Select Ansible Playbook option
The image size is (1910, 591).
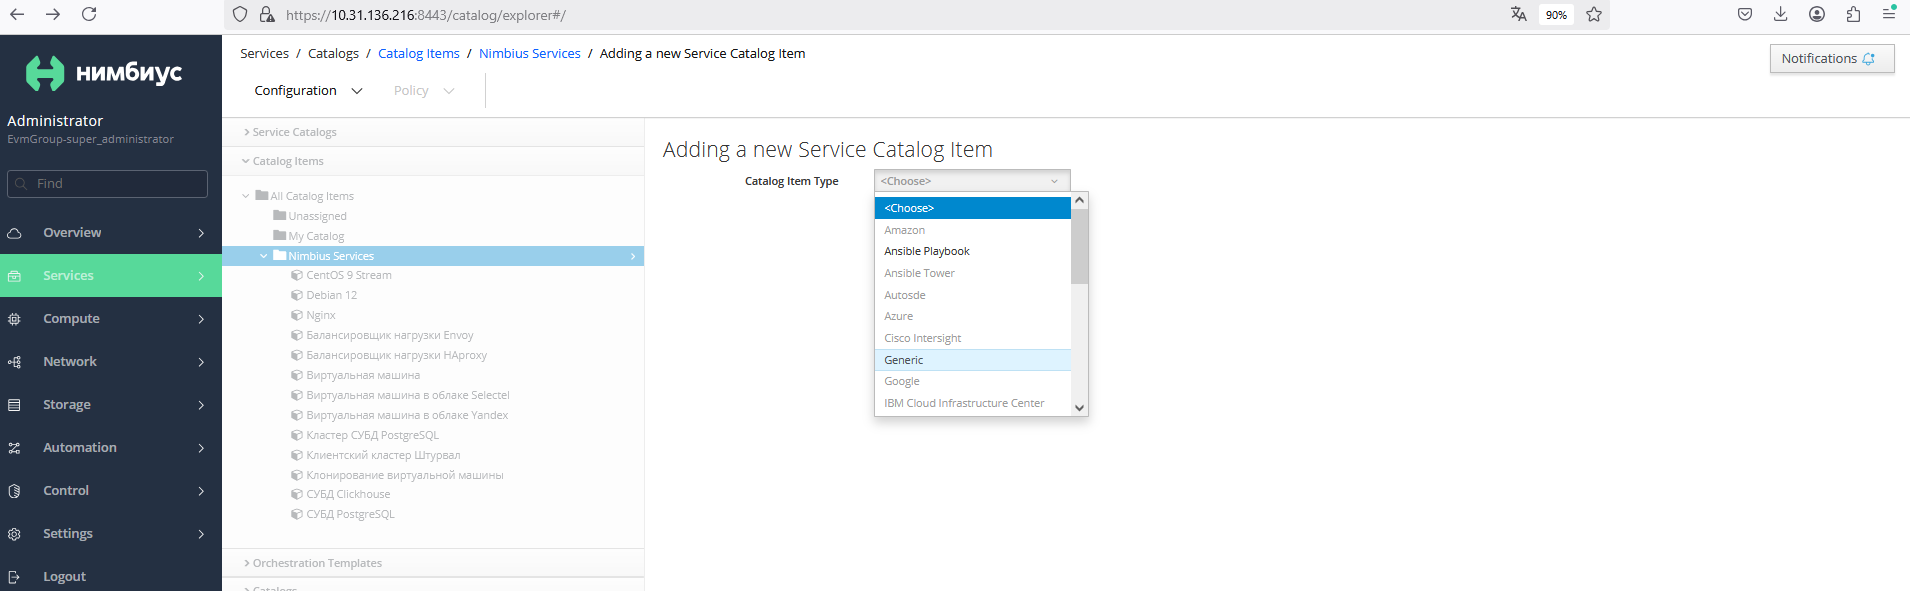click(973, 251)
